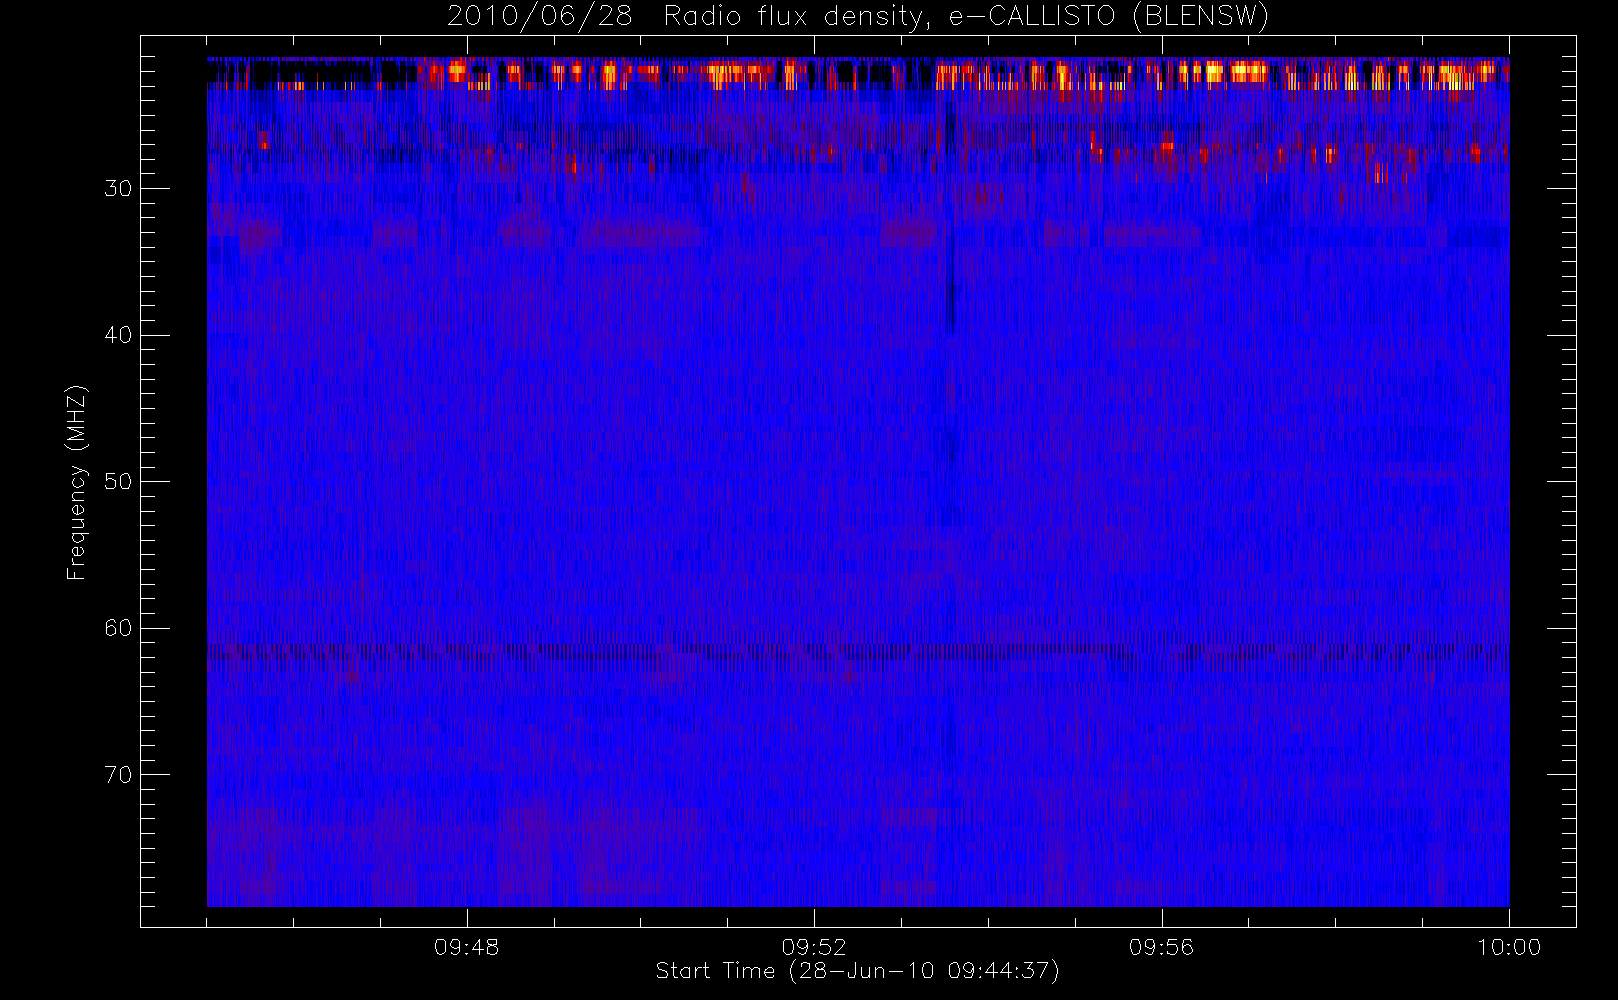The width and height of the screenshot is (1618, 1000).
Task: Click the 'Start Time (28-Jun-10 09:44:37)' label
Action: pos(857,971)
